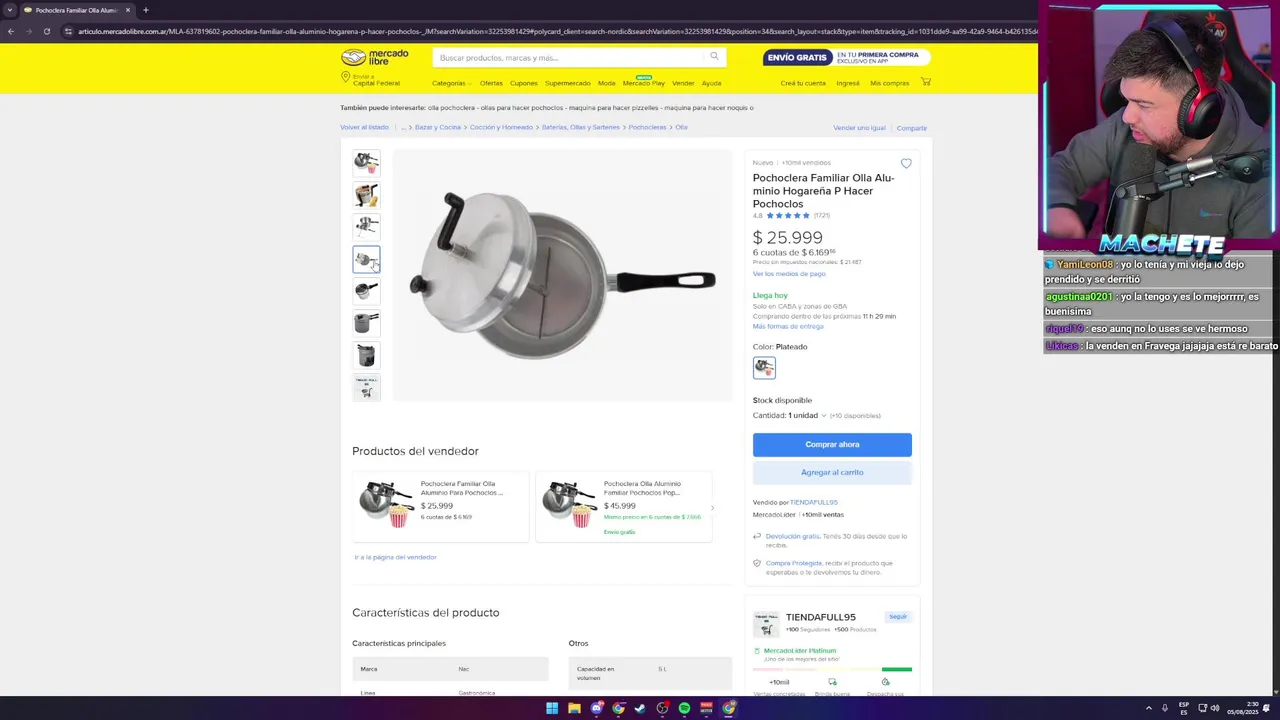Select the seventh product thumbnail
1280x720 pixels.
point(366,355)
